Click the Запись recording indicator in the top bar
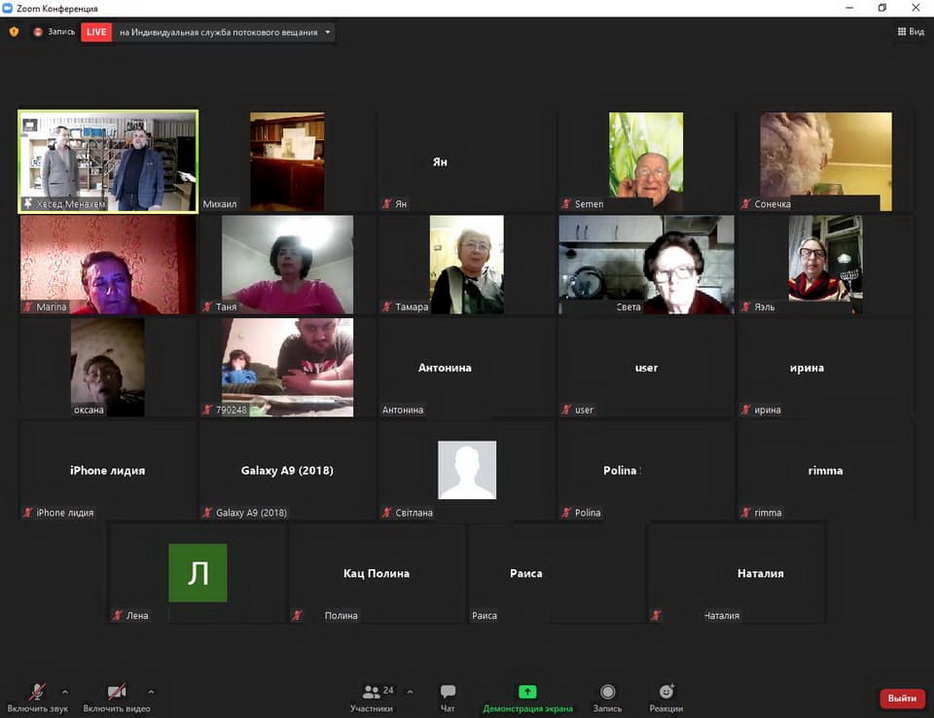The image size is (934, 718). 54,32
